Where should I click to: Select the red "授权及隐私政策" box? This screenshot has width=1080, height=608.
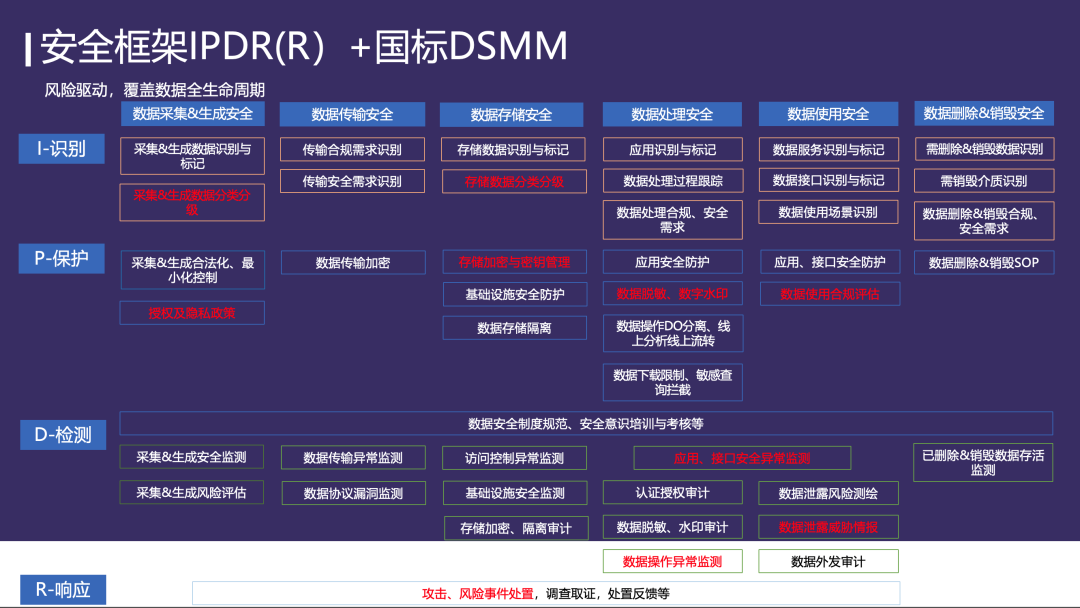tap(192, 313)
